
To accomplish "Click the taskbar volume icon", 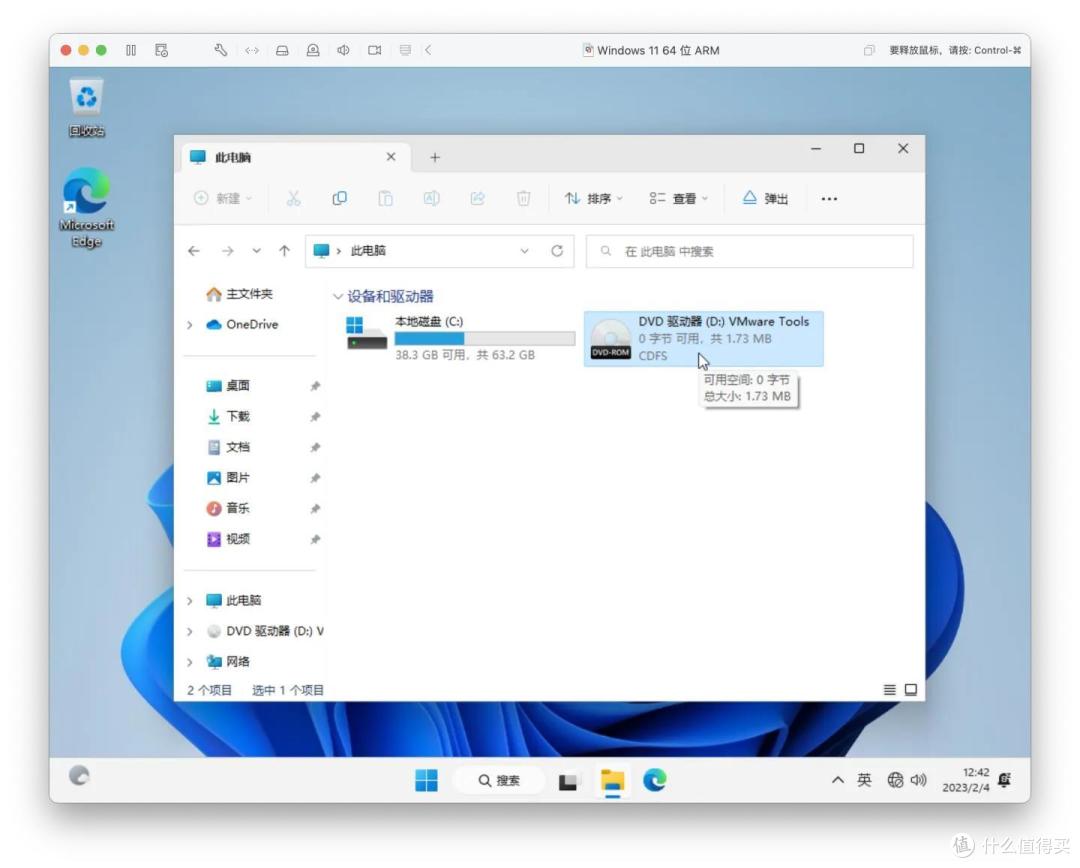I will (918, 780).
